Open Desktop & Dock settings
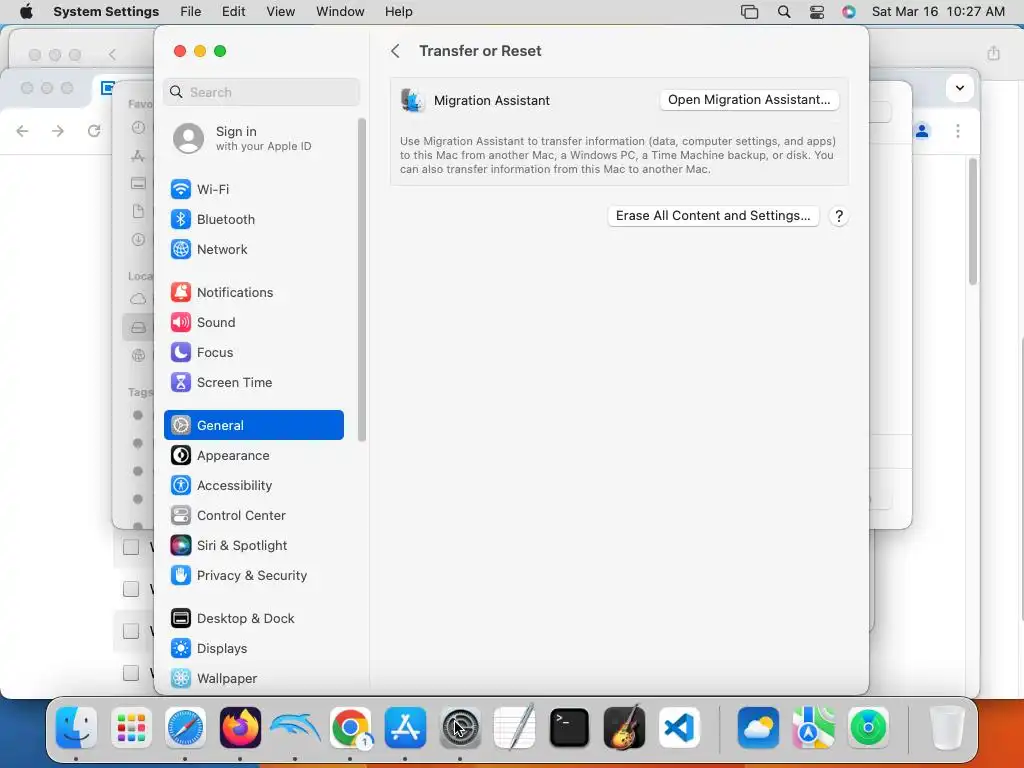1024x768 pixels. click(253, 618)
